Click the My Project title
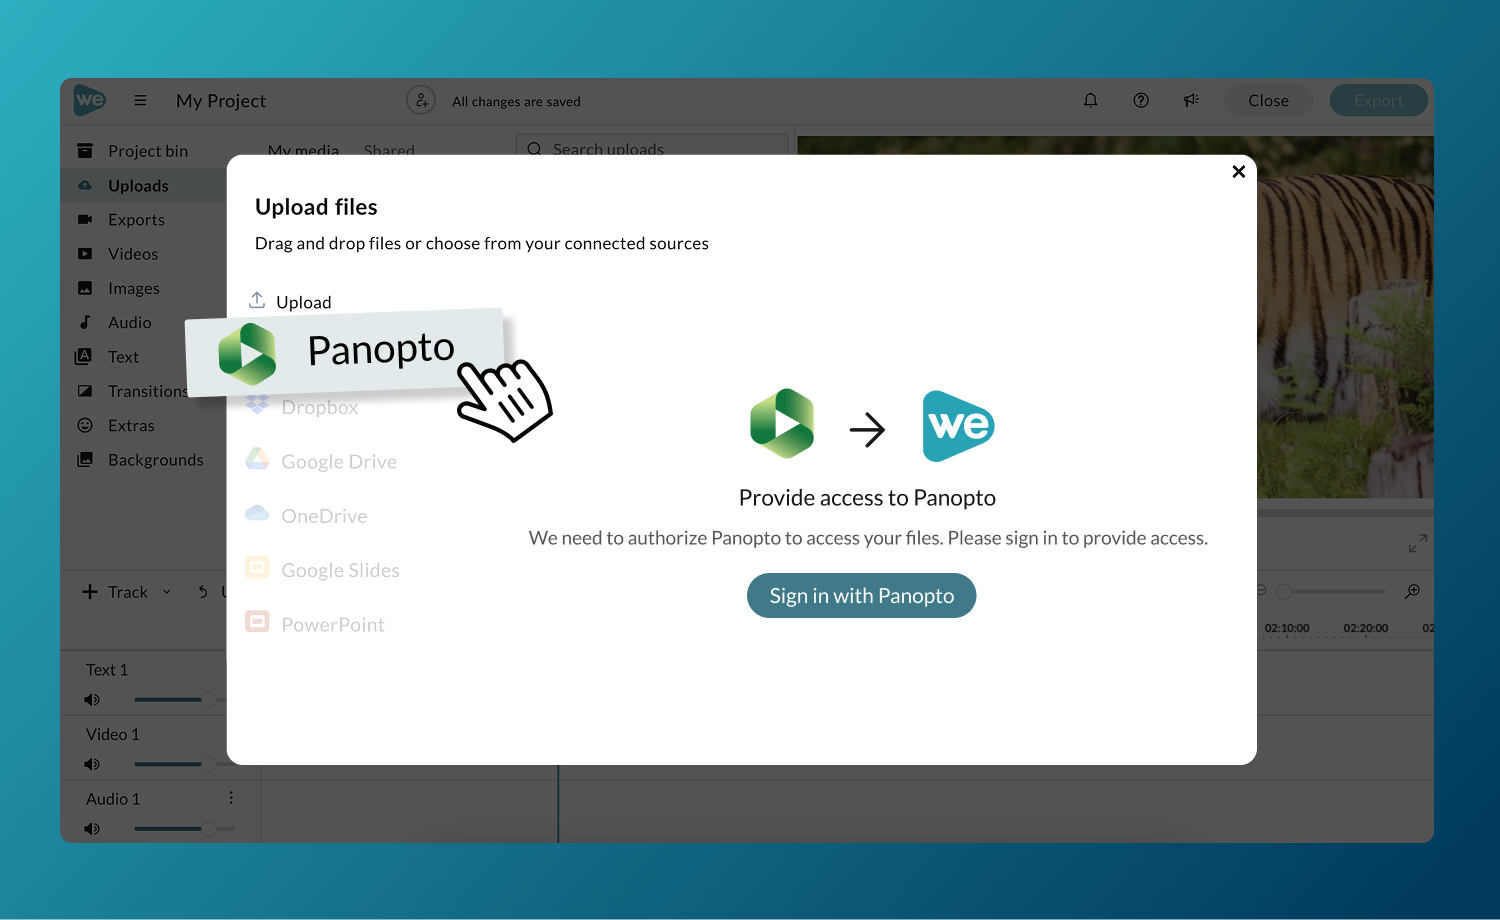1500x920 pixels. (221, 101)
